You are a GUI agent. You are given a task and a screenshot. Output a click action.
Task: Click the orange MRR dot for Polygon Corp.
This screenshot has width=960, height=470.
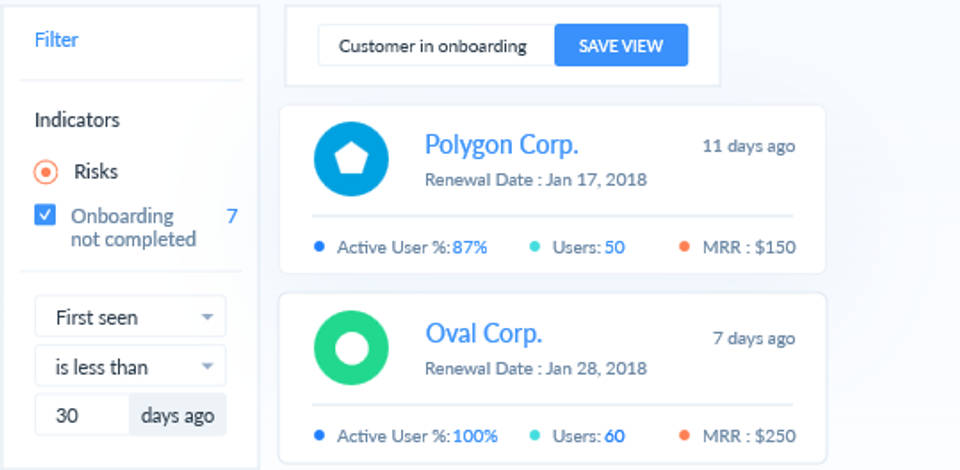pyautogui.click(x=684, y=246)
